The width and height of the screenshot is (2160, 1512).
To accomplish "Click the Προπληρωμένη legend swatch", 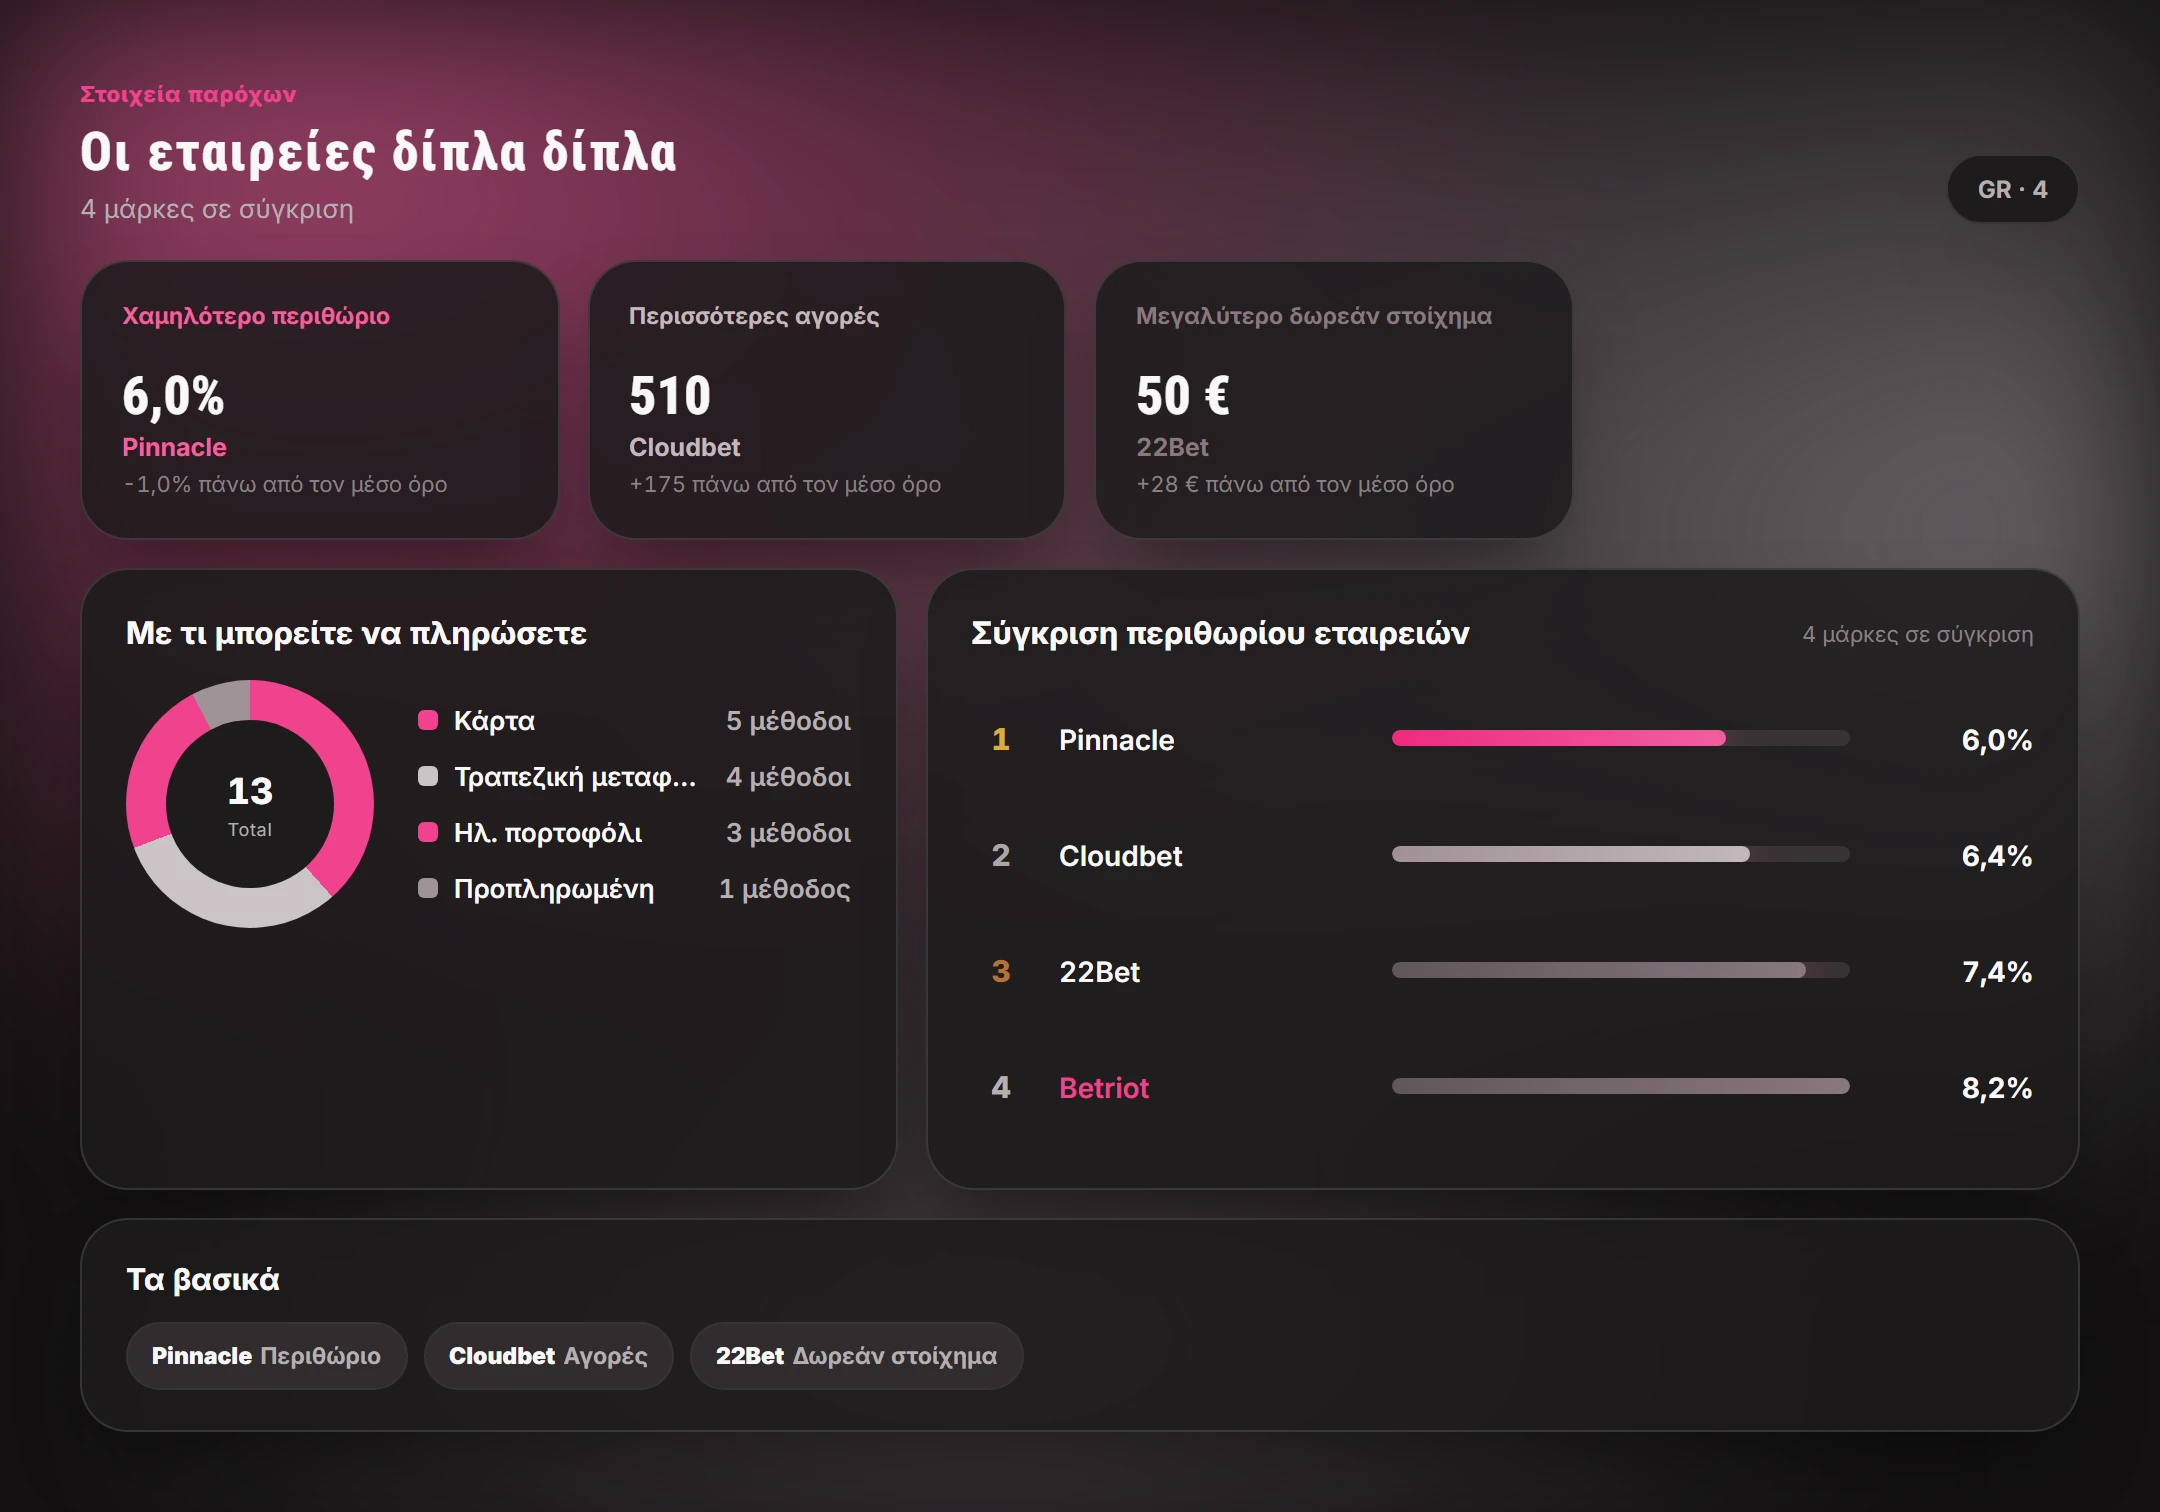I will 428,888.
